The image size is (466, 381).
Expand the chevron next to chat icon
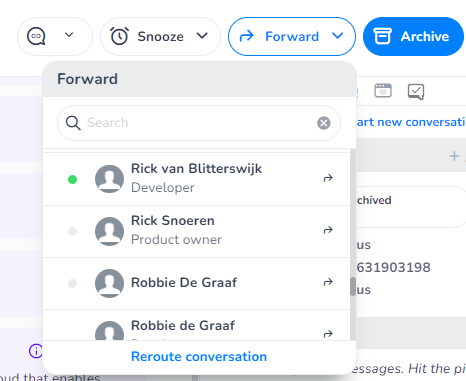click(x=69, y=35)
